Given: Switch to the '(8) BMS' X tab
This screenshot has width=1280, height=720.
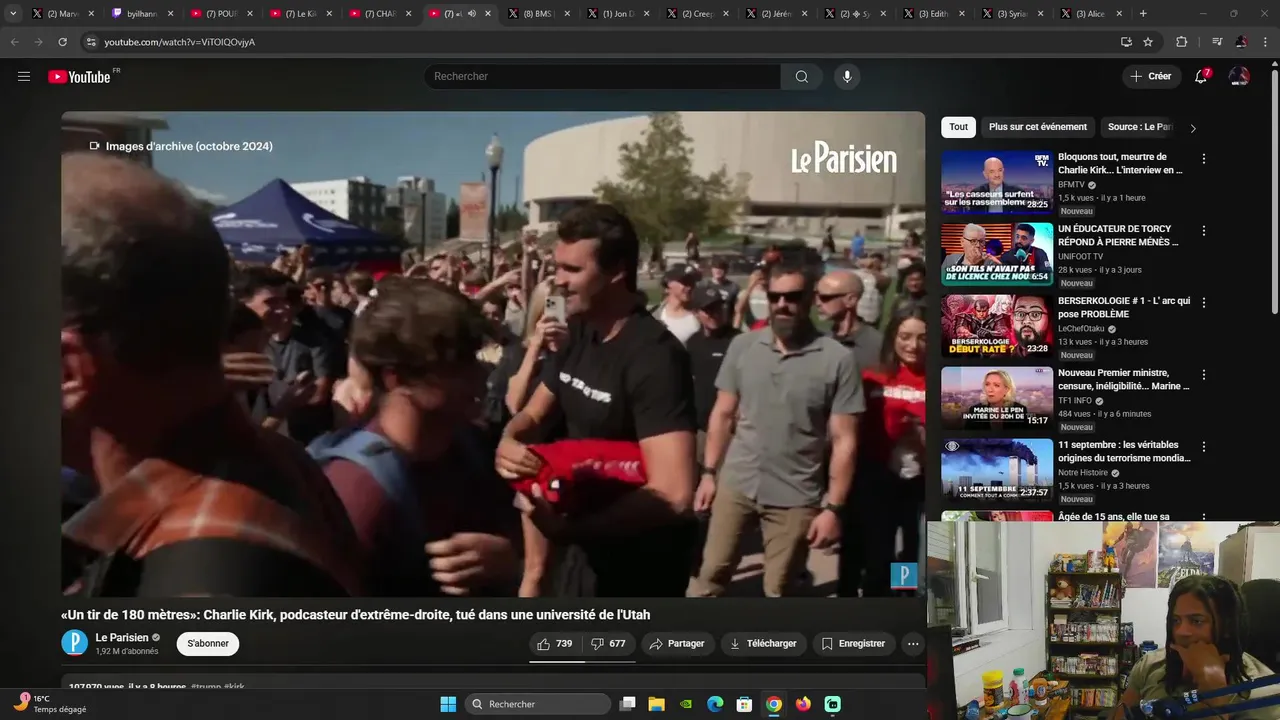Looking at the screenshot, I should pos(538,14).
